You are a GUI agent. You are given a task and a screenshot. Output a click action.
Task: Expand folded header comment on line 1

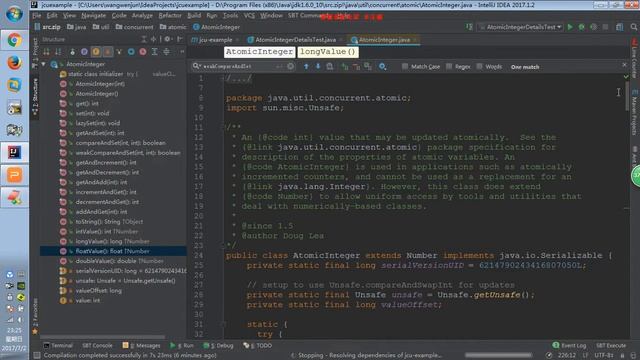pos(223,78)
